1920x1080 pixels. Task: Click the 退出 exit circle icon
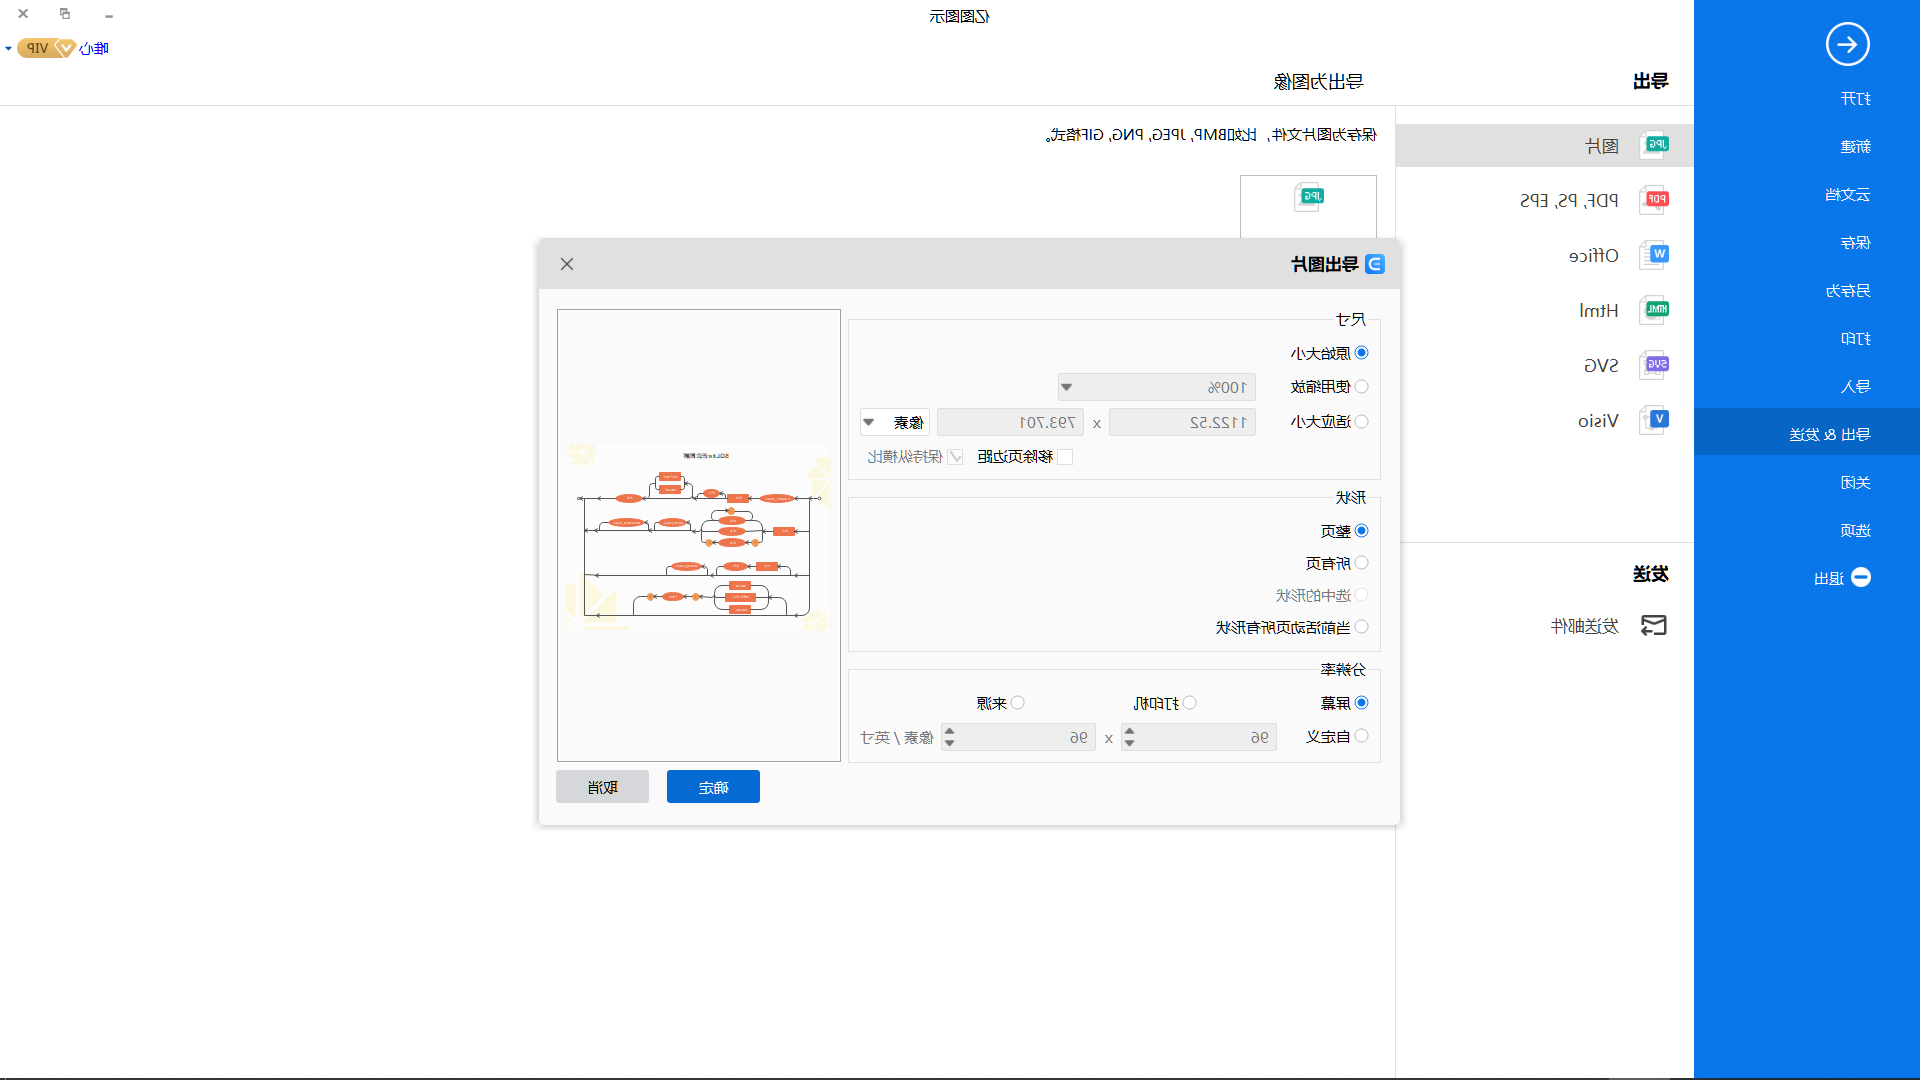point(1861,578)
